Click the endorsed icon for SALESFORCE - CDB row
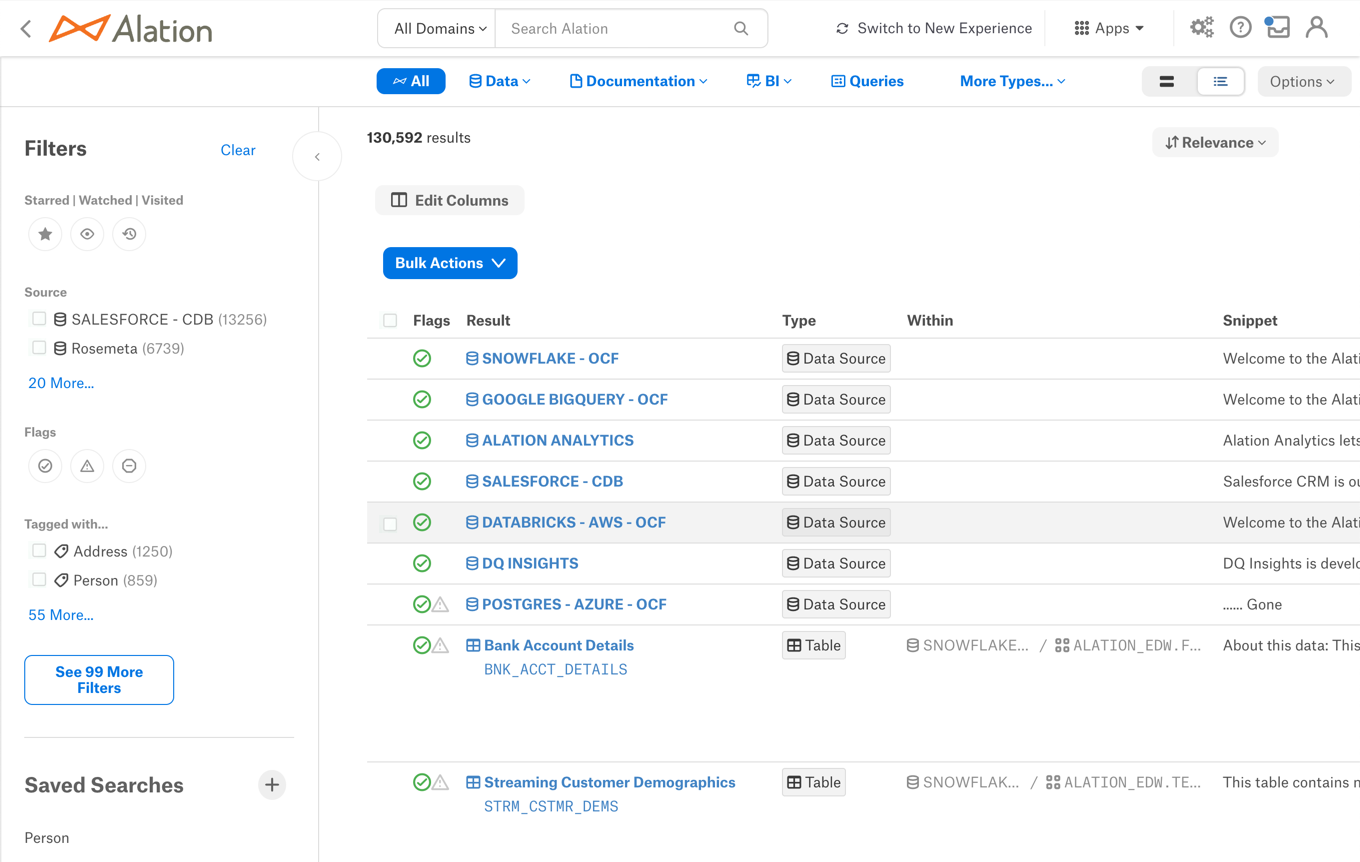 (x=422, y=481)
